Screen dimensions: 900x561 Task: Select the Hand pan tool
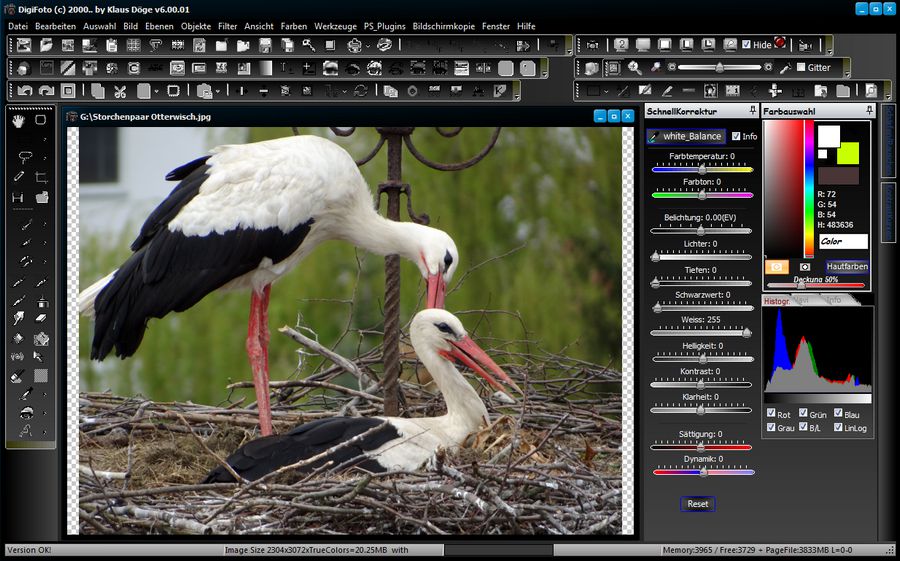click(18, 120)
